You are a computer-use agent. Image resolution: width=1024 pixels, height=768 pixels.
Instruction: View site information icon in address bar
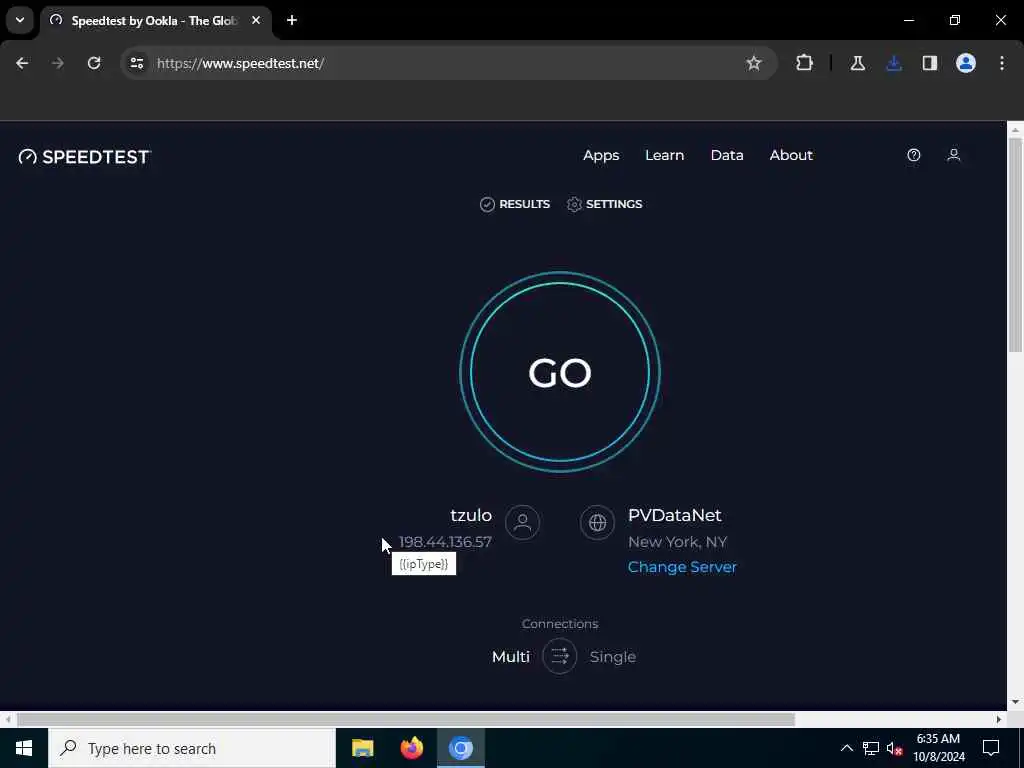click(136, 63)
